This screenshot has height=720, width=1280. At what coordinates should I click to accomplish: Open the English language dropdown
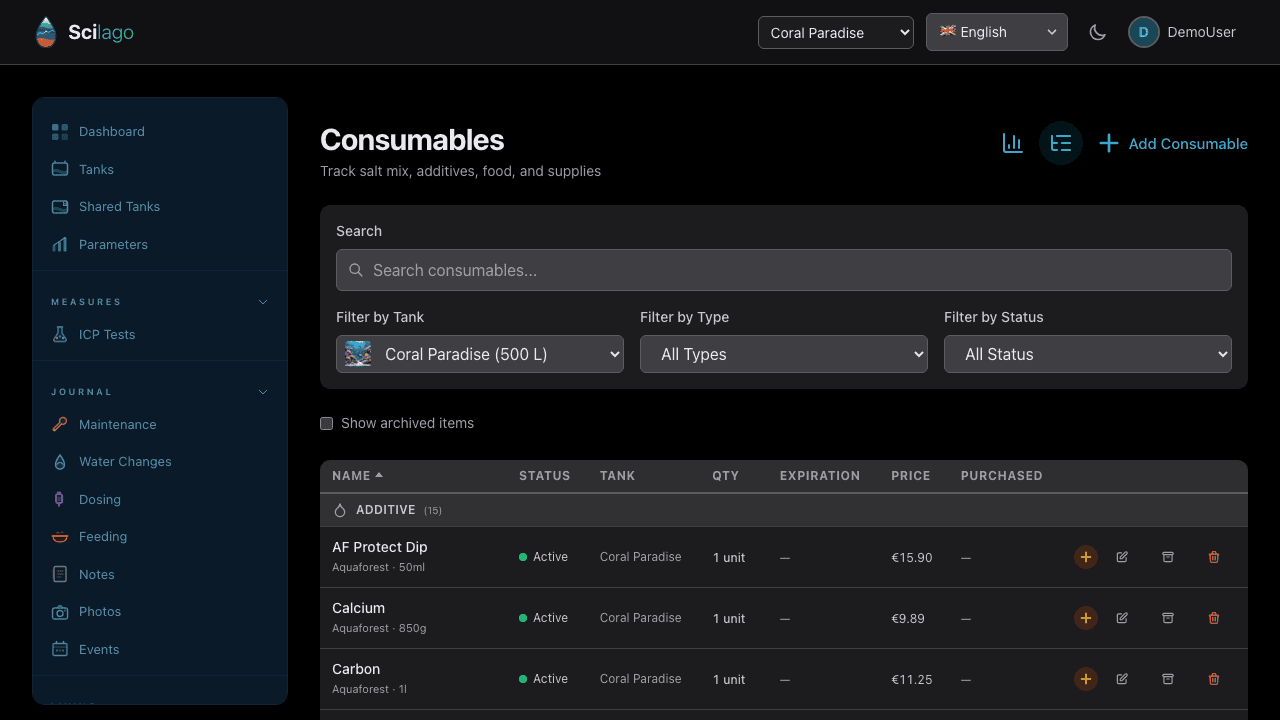tap(997, 32)
